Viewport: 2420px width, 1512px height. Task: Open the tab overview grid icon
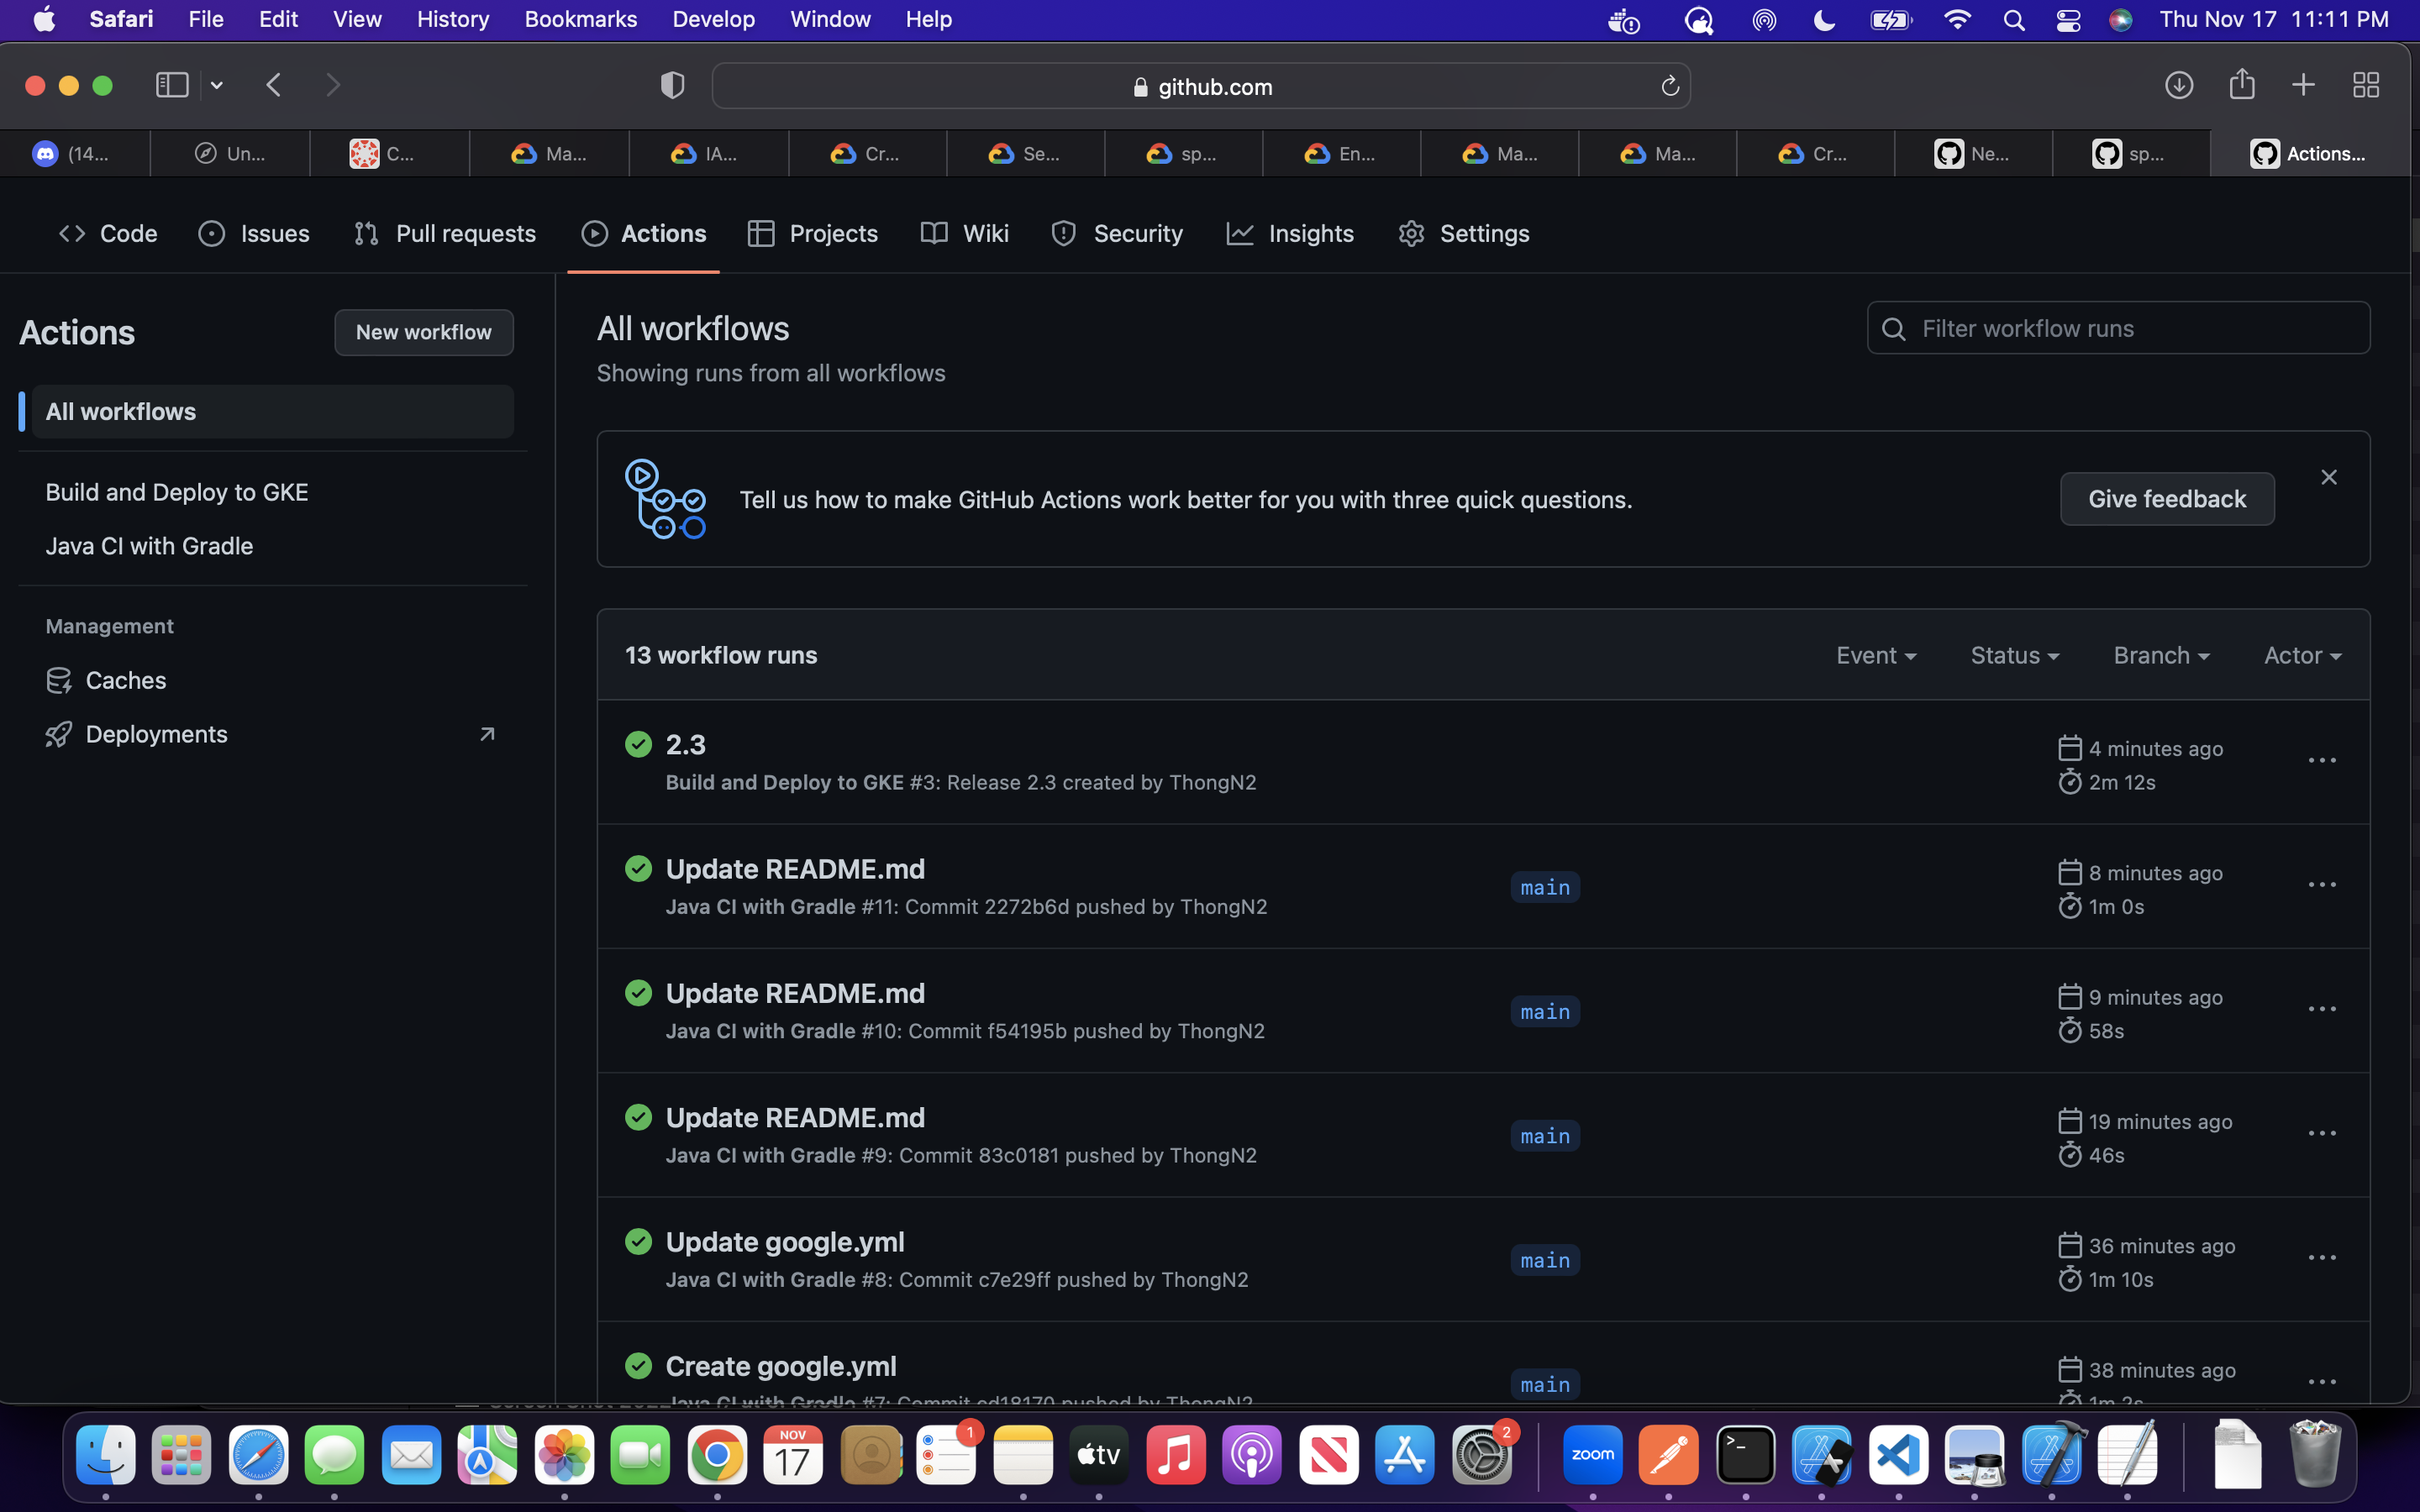[x=2365, y=85]
